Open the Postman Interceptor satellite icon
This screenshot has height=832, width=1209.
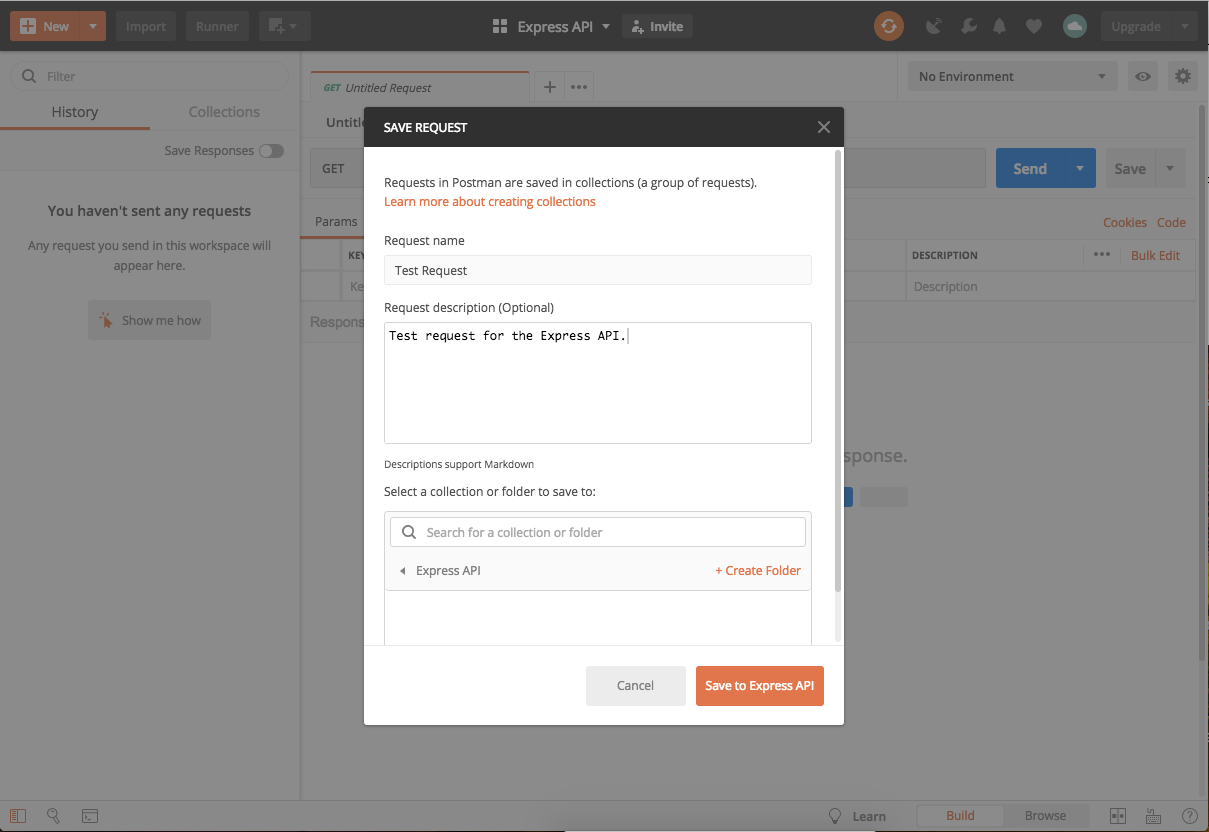pos(933,26)
